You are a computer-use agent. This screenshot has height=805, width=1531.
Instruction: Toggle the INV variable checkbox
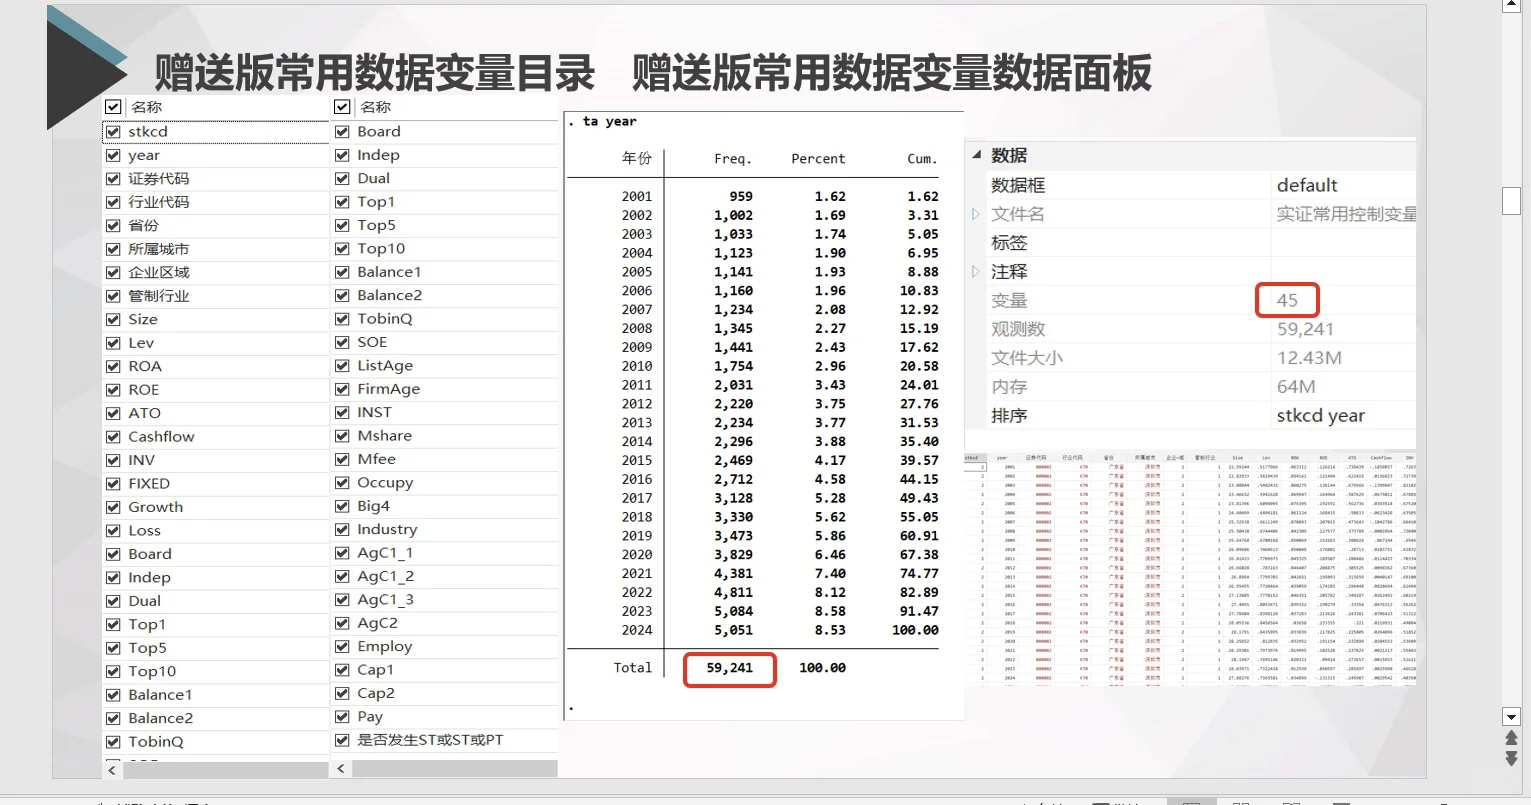(x=113, y=460)
